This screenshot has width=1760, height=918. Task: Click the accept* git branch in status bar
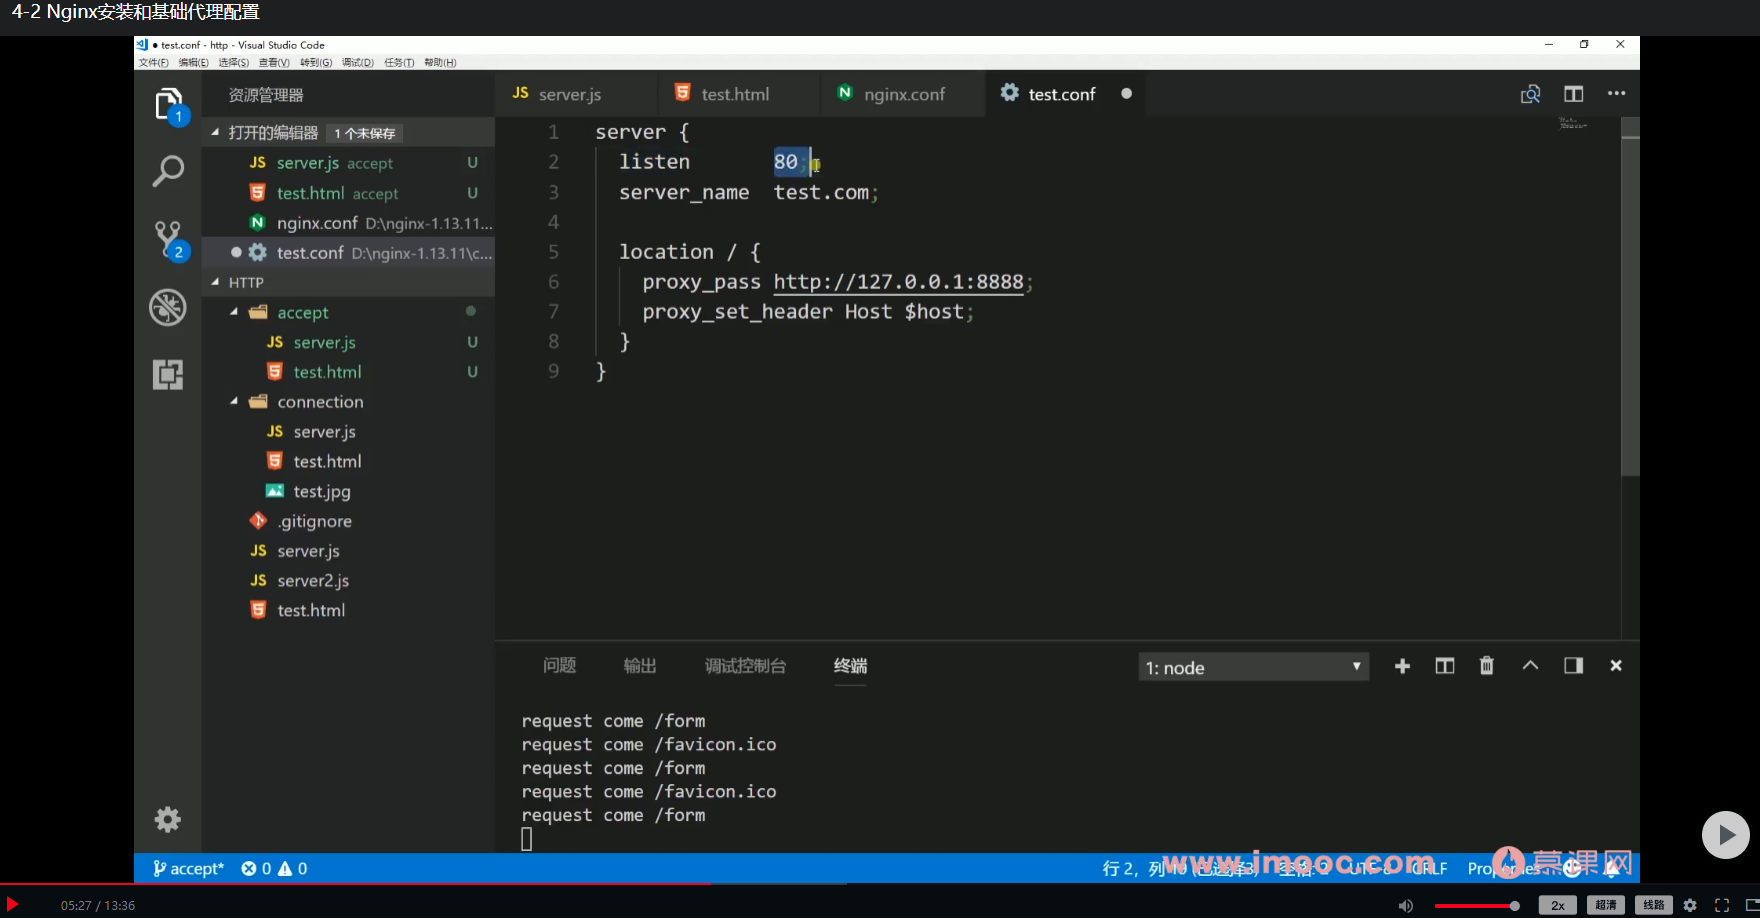click(188, 869)
